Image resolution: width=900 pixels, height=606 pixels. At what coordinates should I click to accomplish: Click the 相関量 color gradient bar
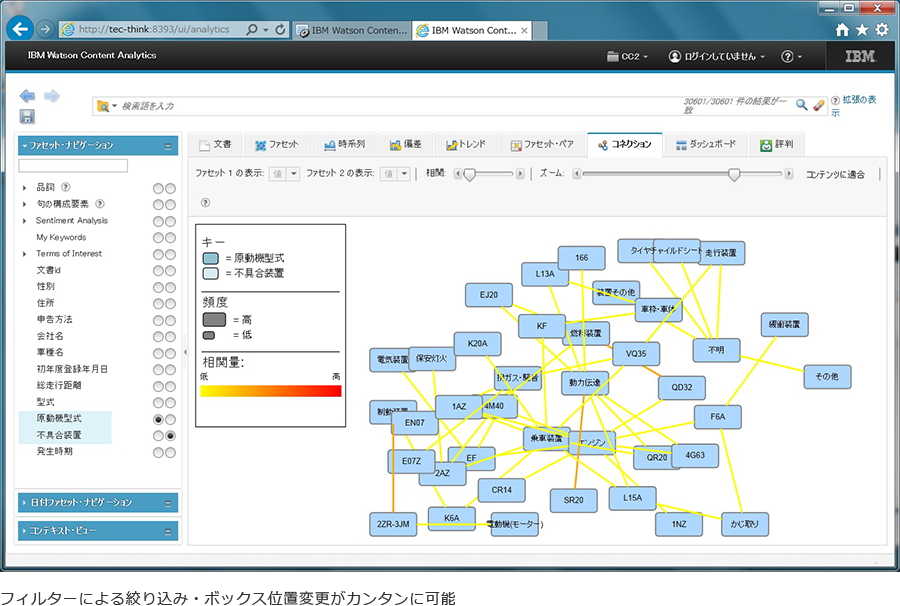click(x=271, y=391)
